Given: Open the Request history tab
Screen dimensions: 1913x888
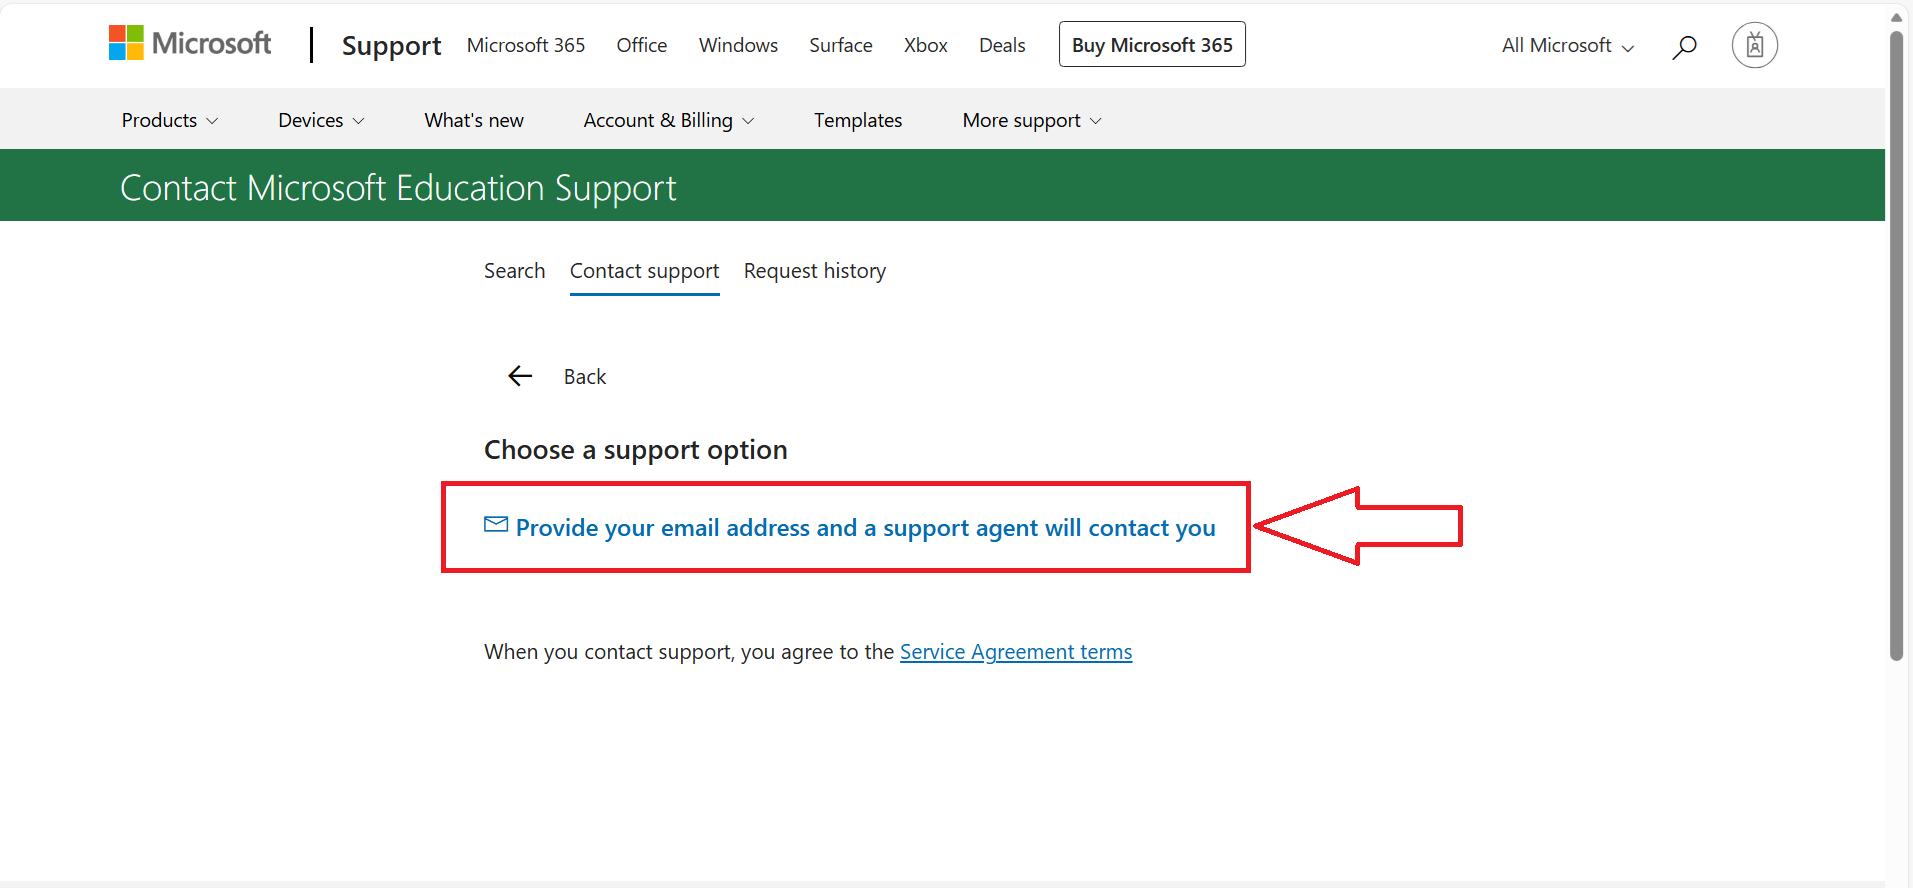Looking at the screenshot, I should (x=815, y=271).
